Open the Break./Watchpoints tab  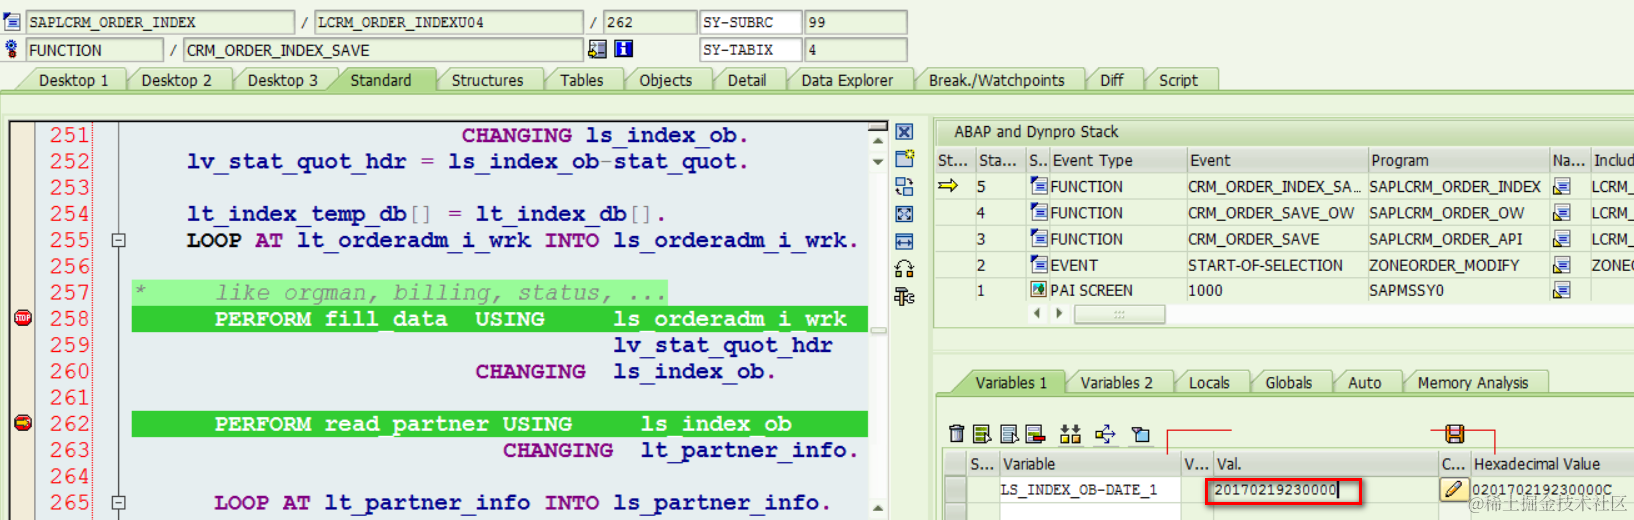pyautogui.click(x=996, y=80)
